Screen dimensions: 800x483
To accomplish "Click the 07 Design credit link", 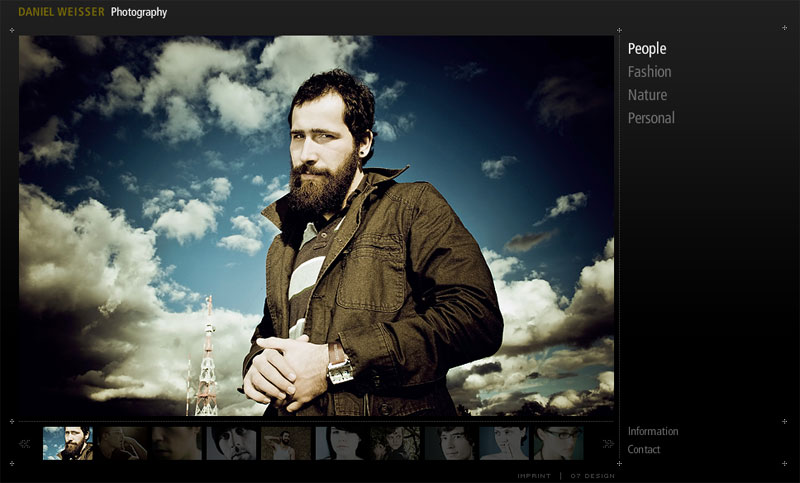I will coord(592,476).
